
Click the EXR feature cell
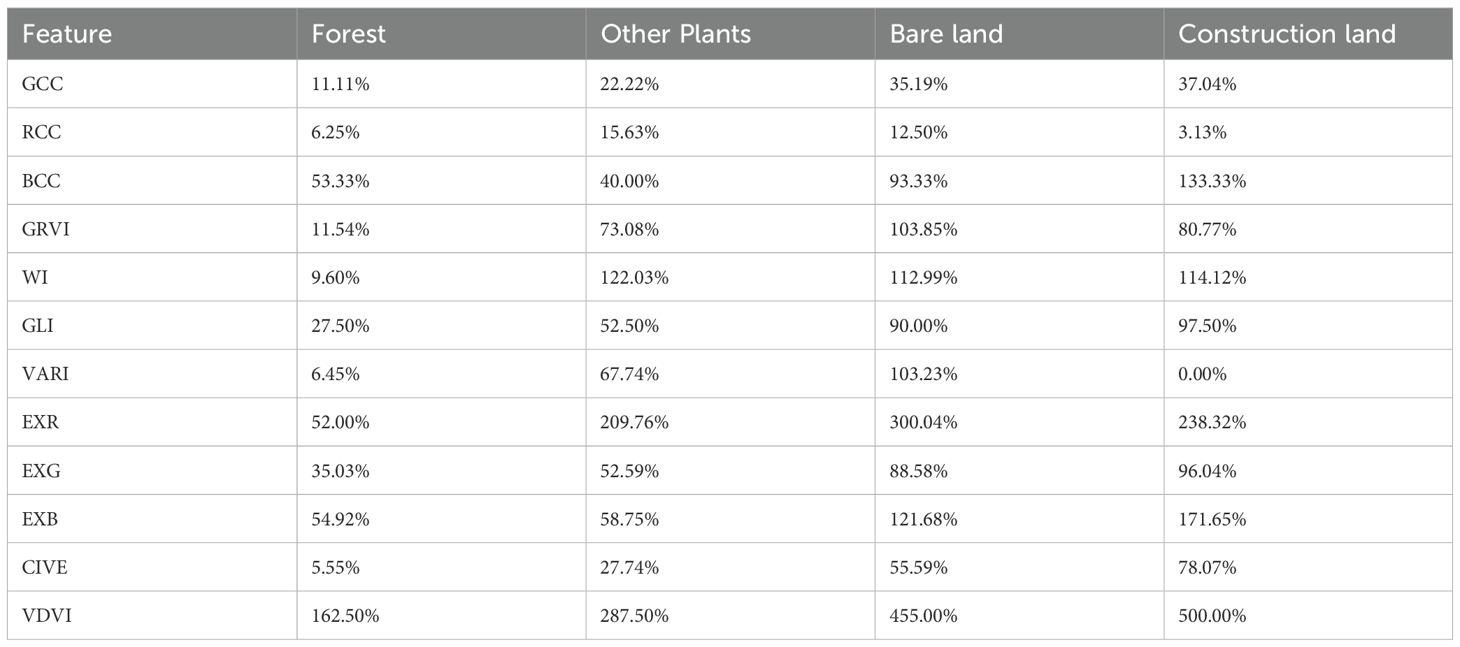[39, 422]
